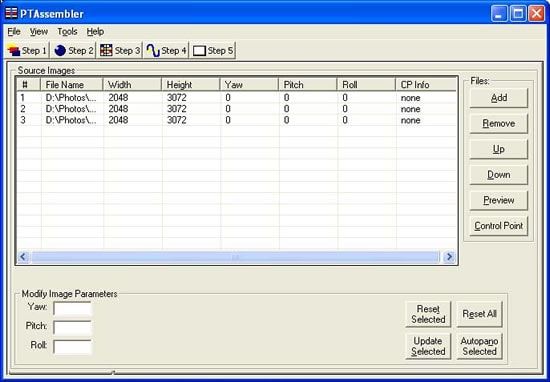Open Step 1 source images tab
550x382 pixels.
[27, 51]
